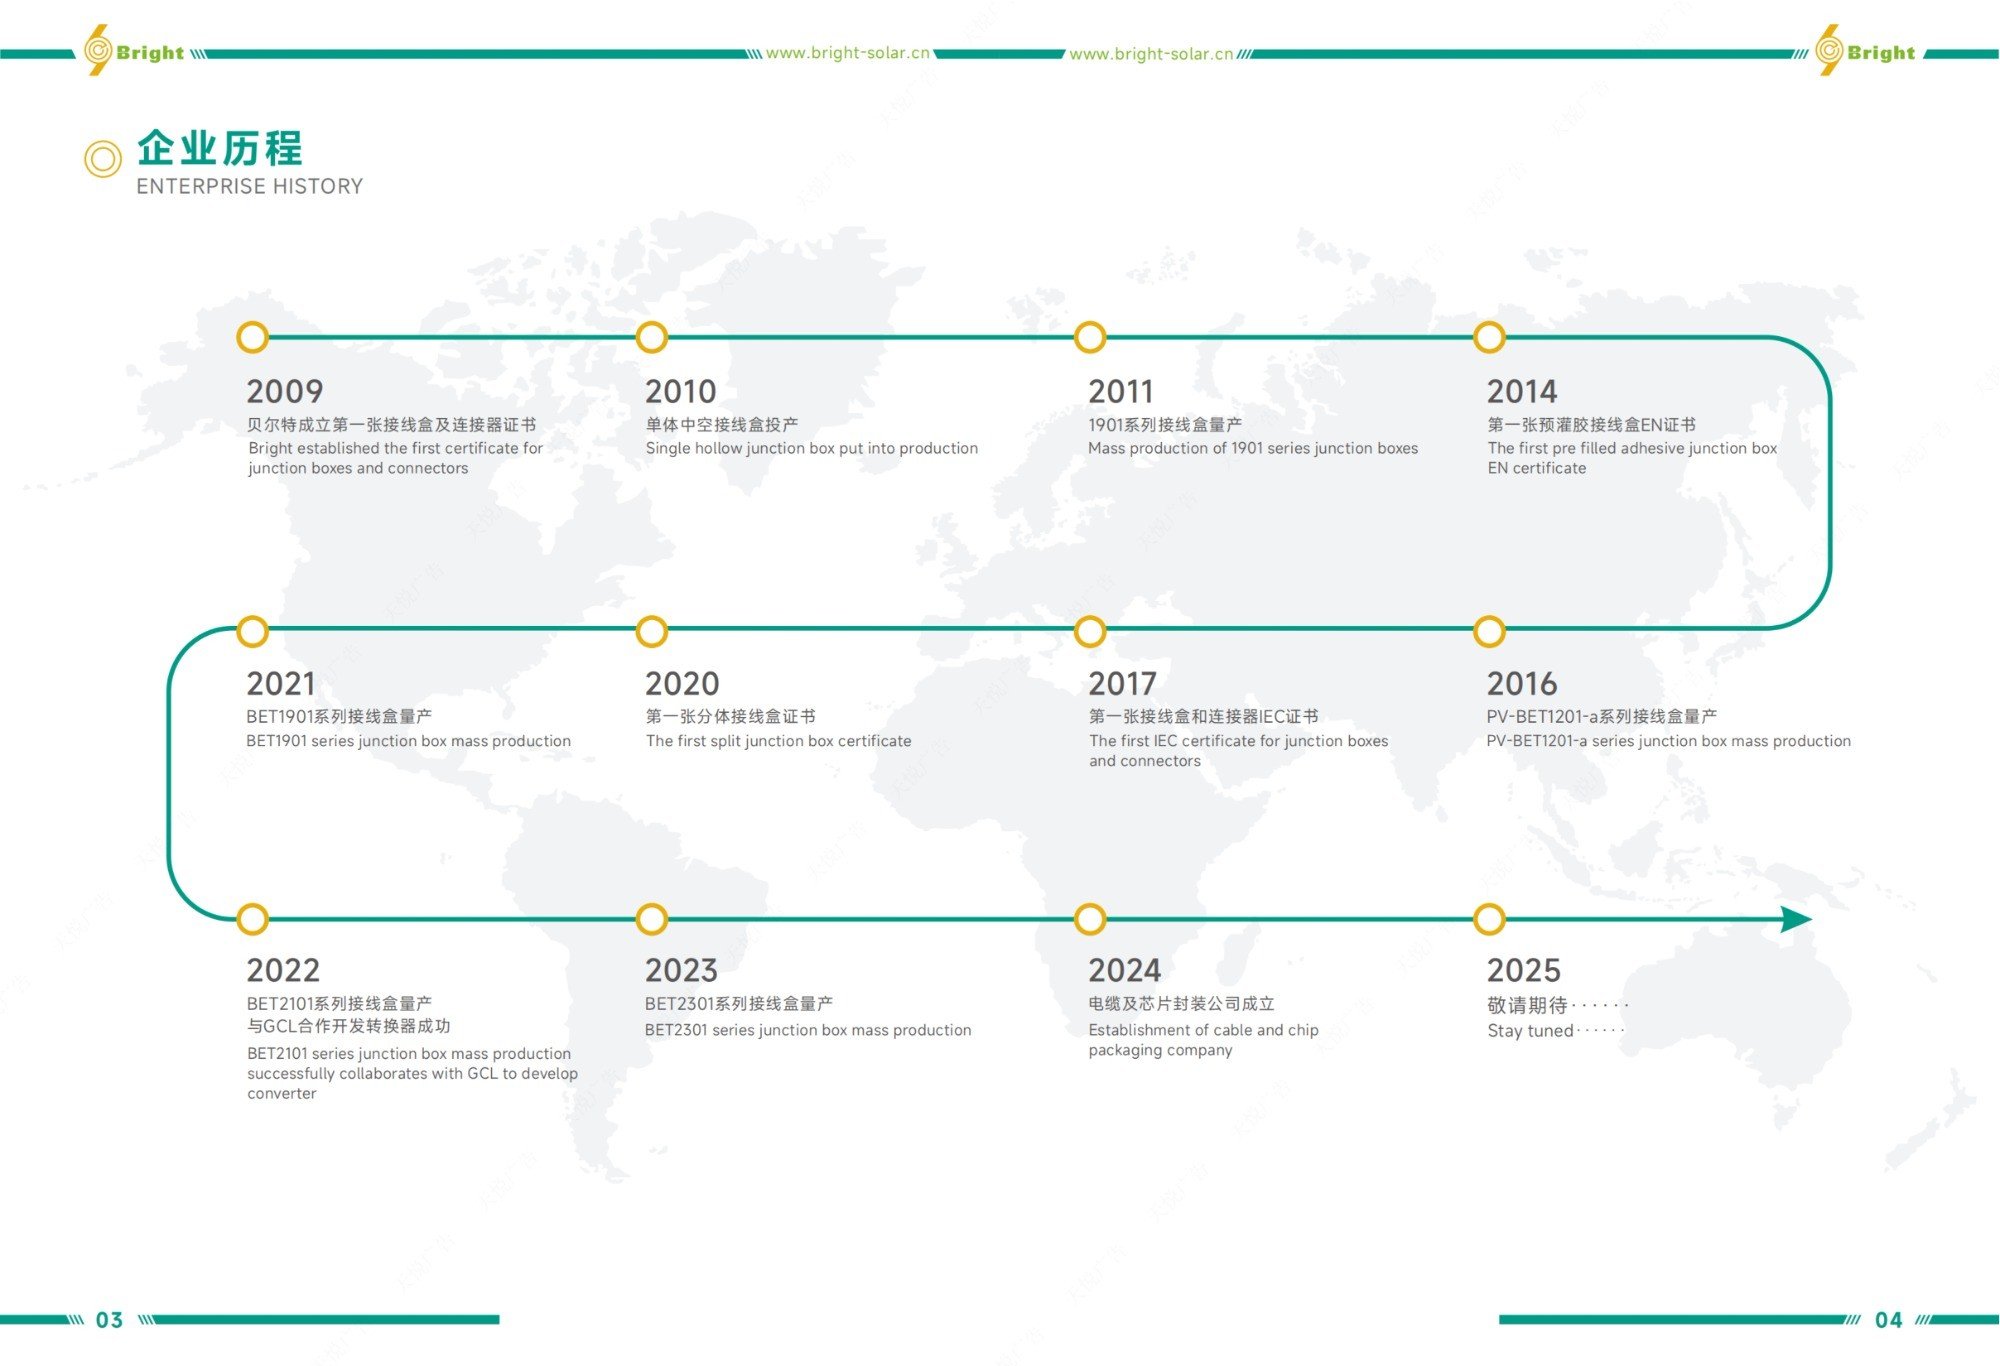Click page number 03 in footer
Image resolution: width=2000 pixels, height=1366 pixels.
(x=109, y=1320)
